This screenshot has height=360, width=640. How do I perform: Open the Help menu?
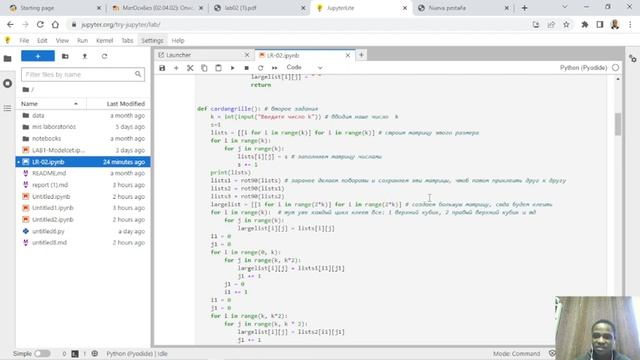click(178, 40)
